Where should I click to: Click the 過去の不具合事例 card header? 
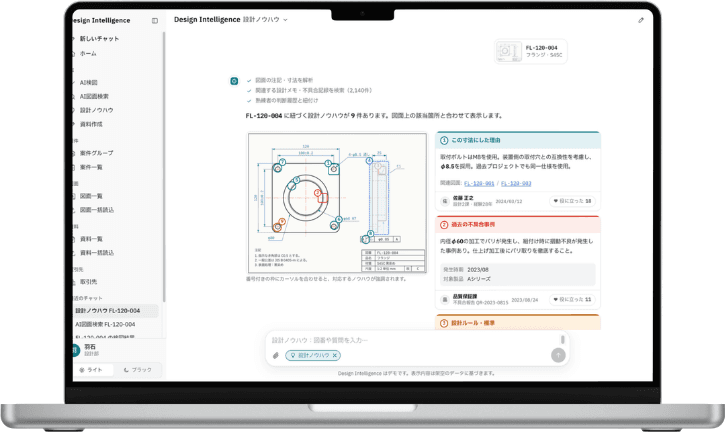(518, 225)
